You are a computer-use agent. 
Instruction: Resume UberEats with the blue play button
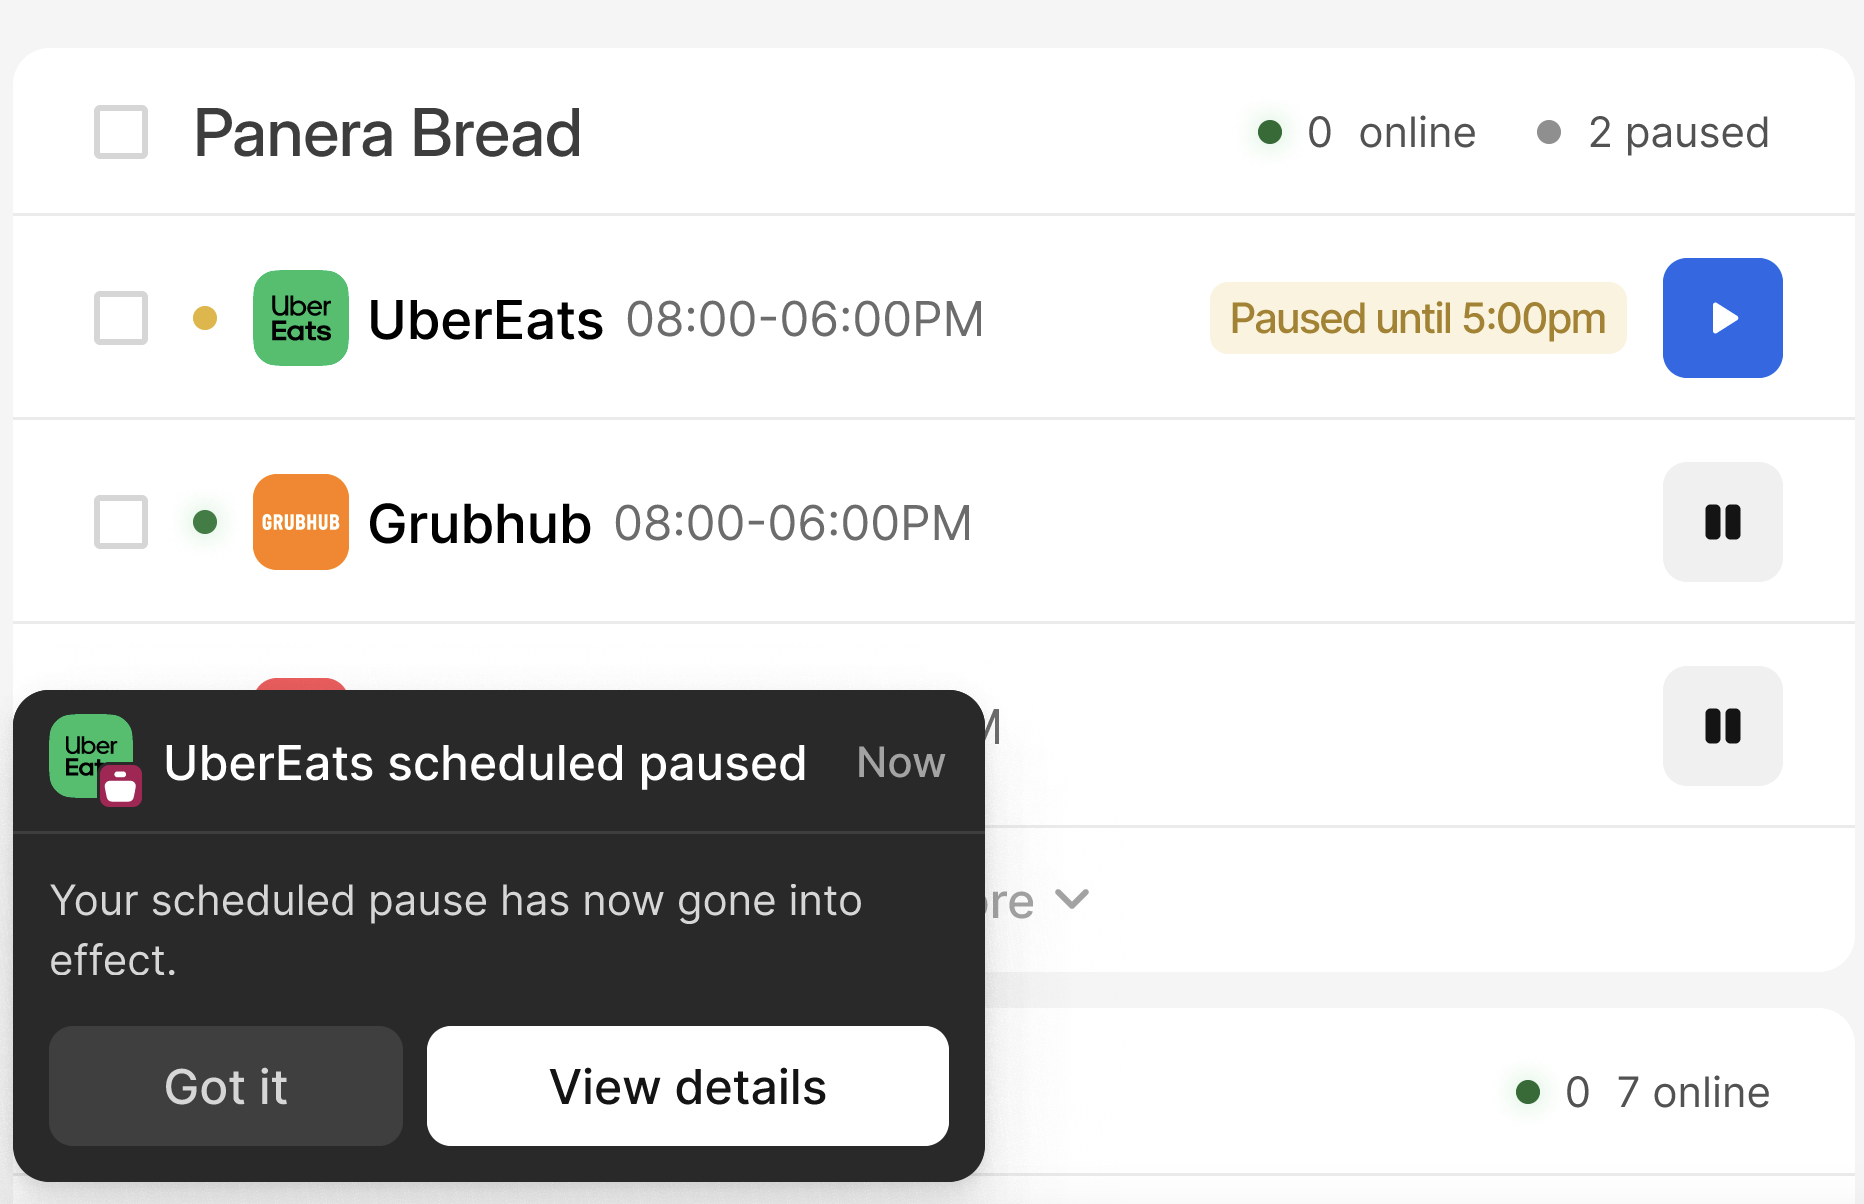pyautogui.click(x=1722, y=318)
